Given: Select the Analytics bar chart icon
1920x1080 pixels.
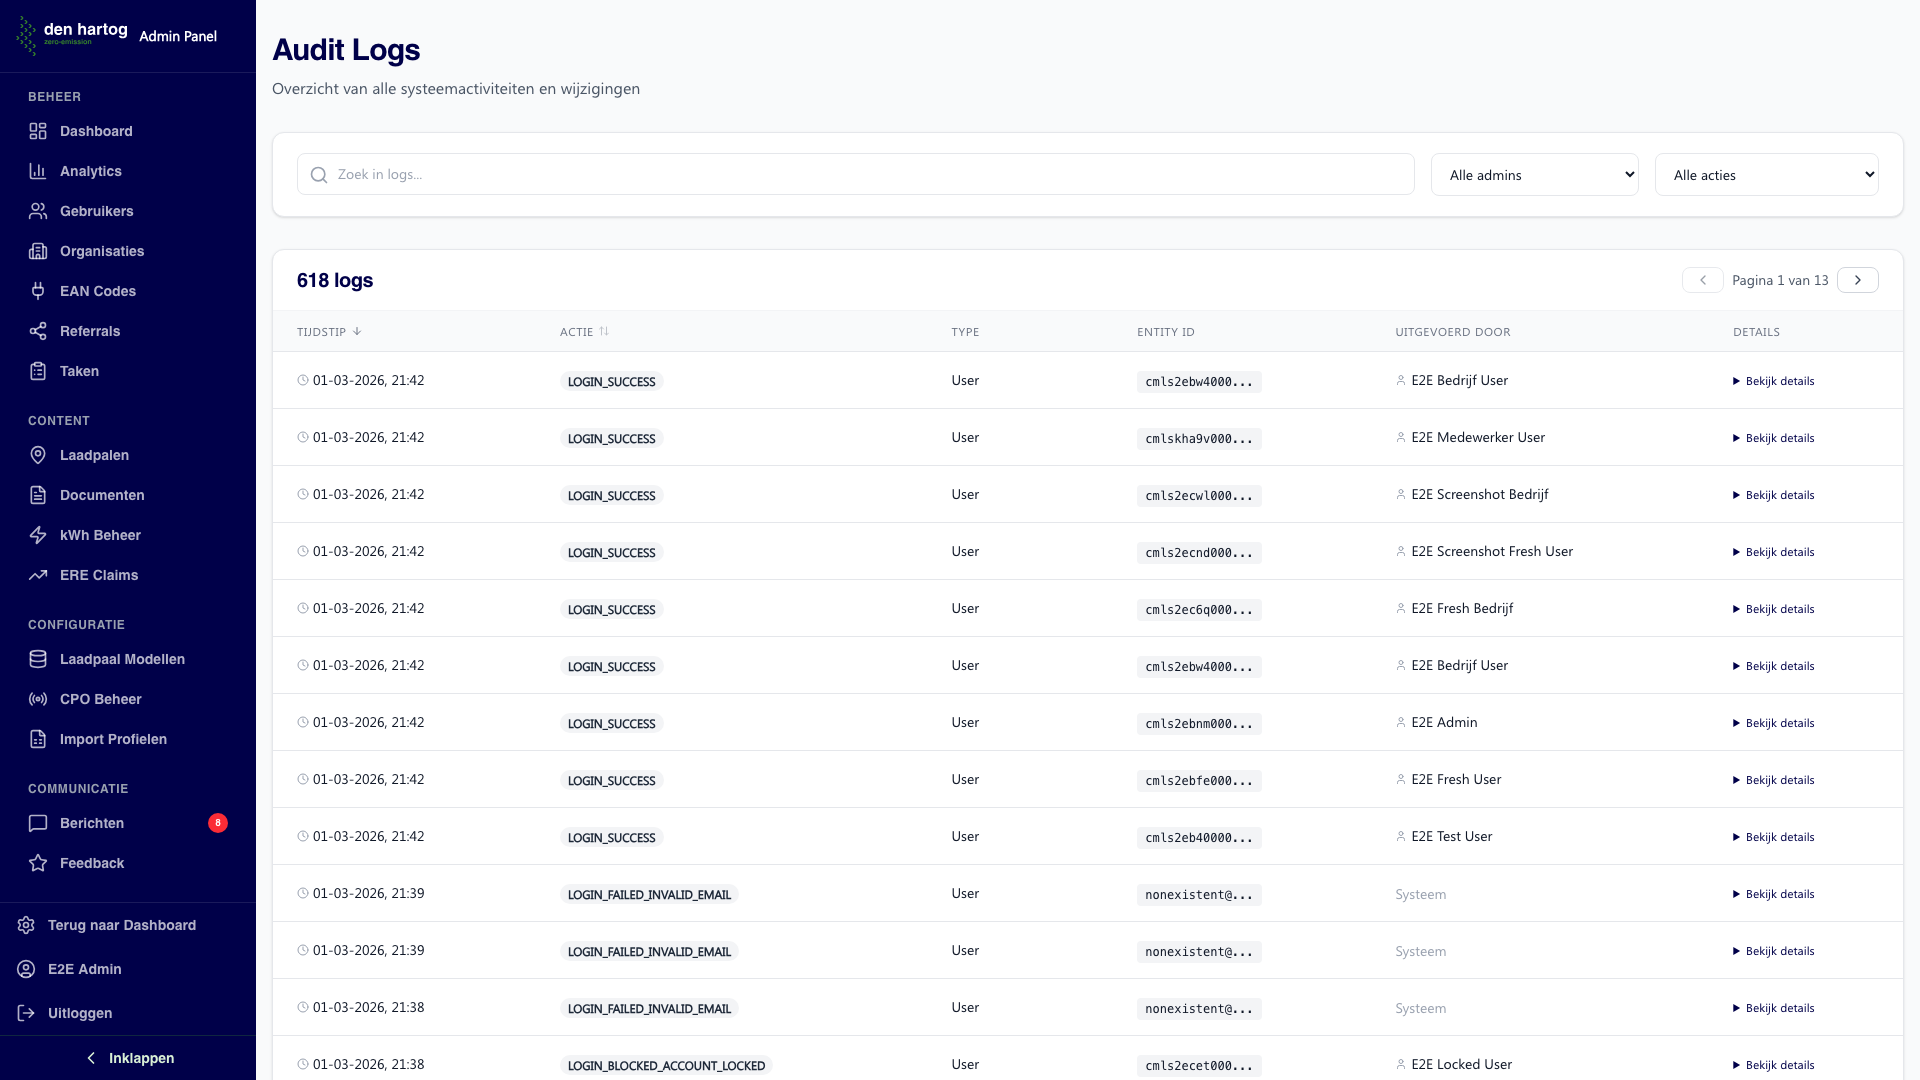Looking at the screenshot, I should tap(37, 171).
